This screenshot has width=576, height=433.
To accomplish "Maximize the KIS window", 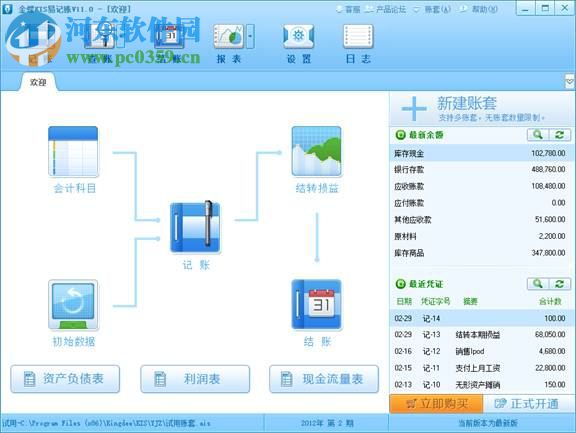I will (x=545, y=8).
